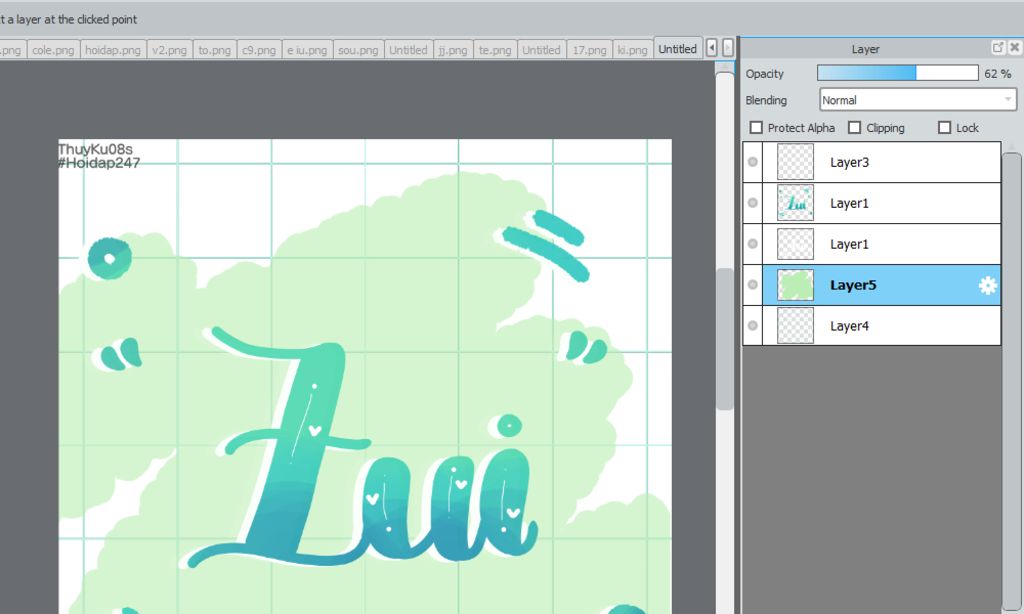
Task: Toggle visibility of Layer5
Action: pos(752,285)
